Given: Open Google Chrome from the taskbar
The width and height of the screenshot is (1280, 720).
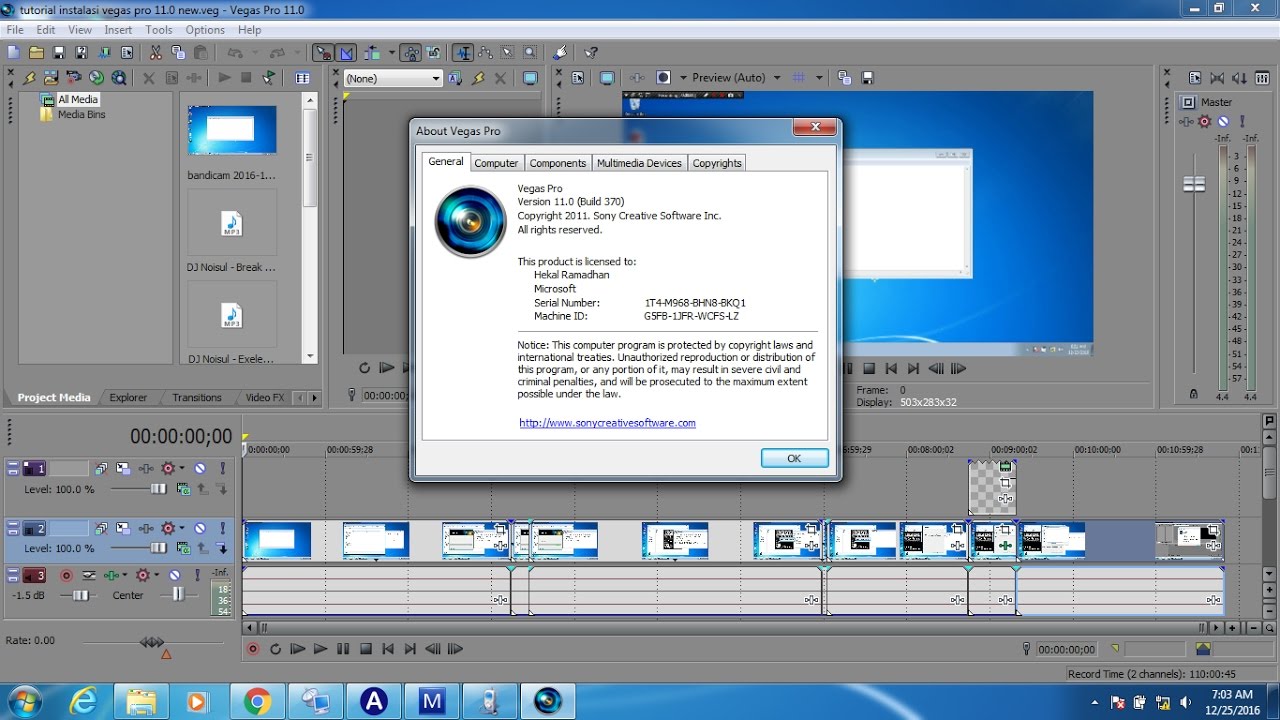Looking at the screenshot, I should [257, 702].
